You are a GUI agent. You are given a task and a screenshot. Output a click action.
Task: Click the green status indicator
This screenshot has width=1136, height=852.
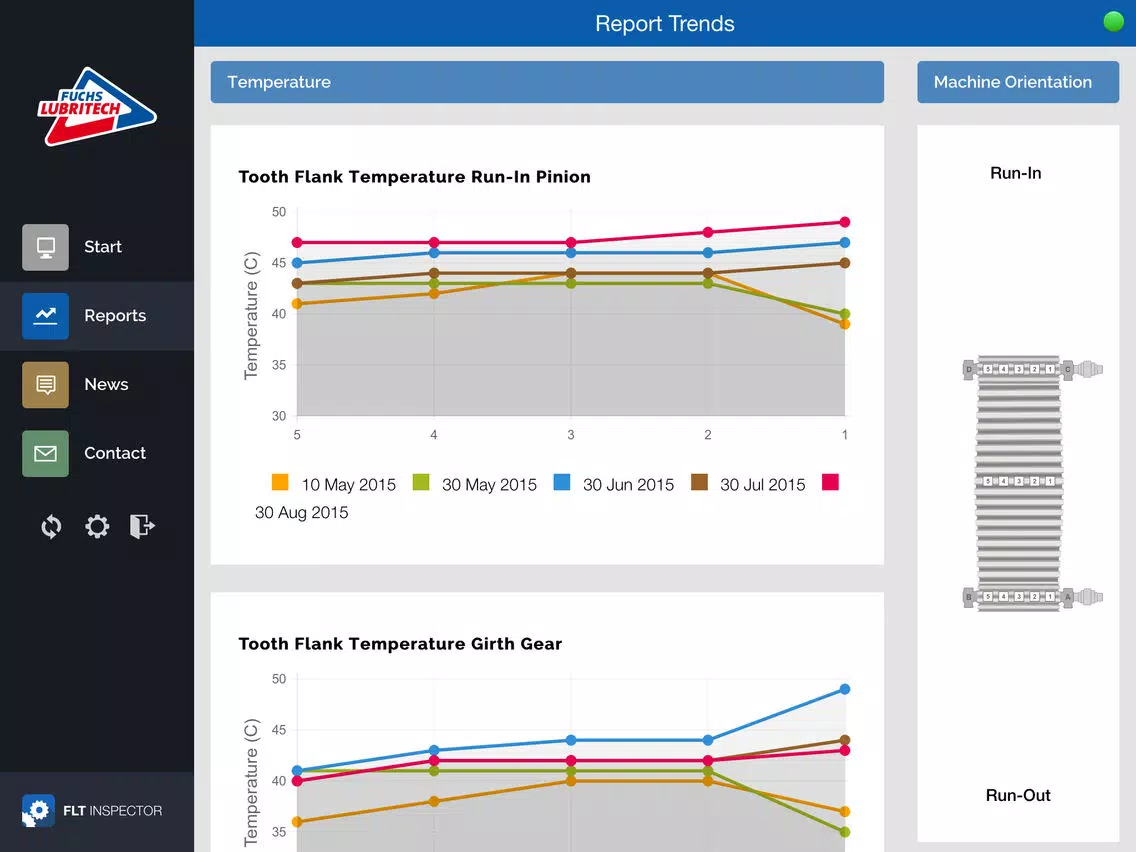pos(1114,22)
